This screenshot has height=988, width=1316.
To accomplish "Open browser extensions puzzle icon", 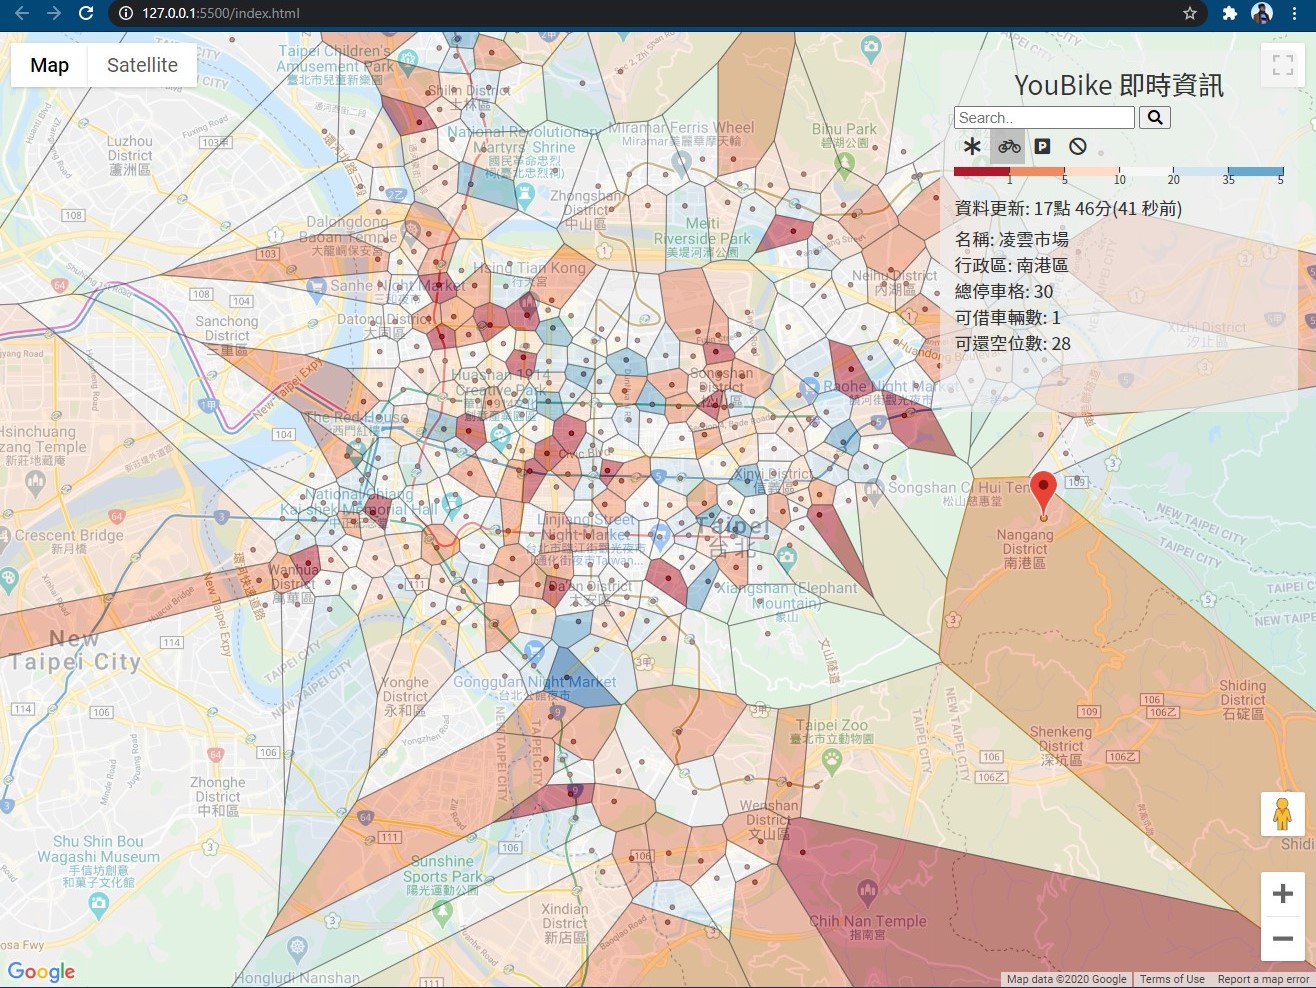I will pos(1230,13).
